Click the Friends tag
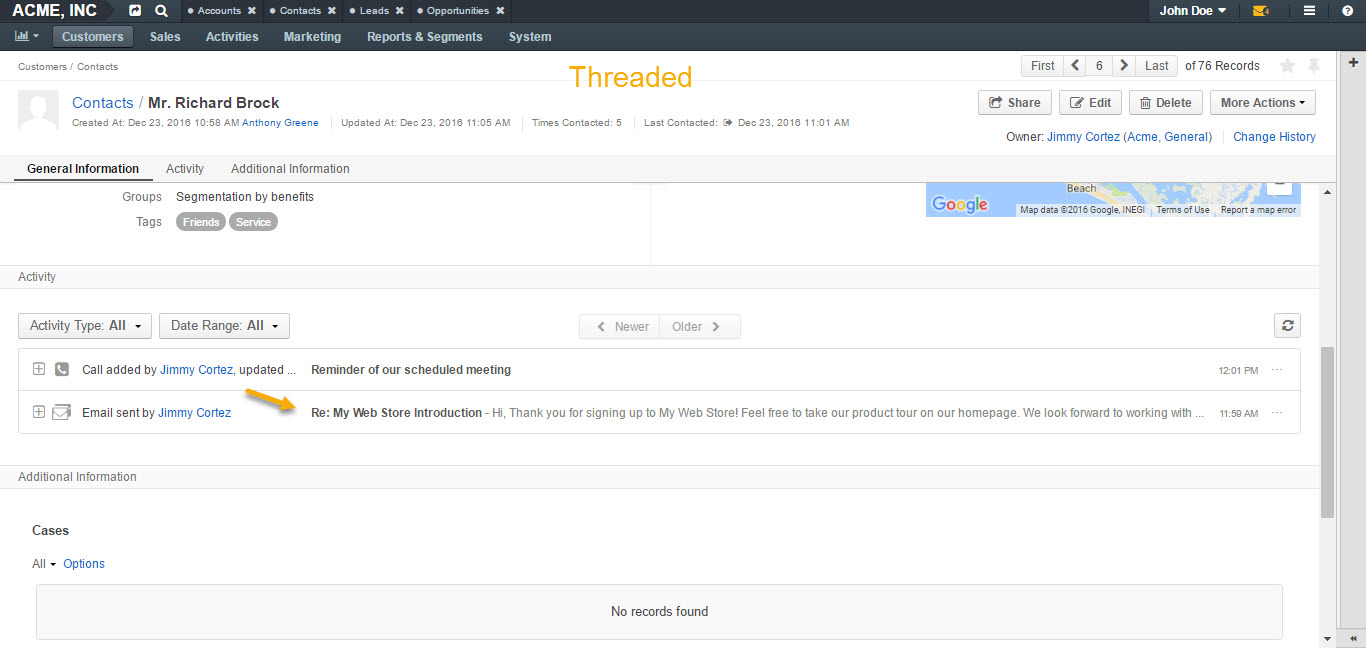This screenshot has width=1366, height=648. tap(201, 222)
